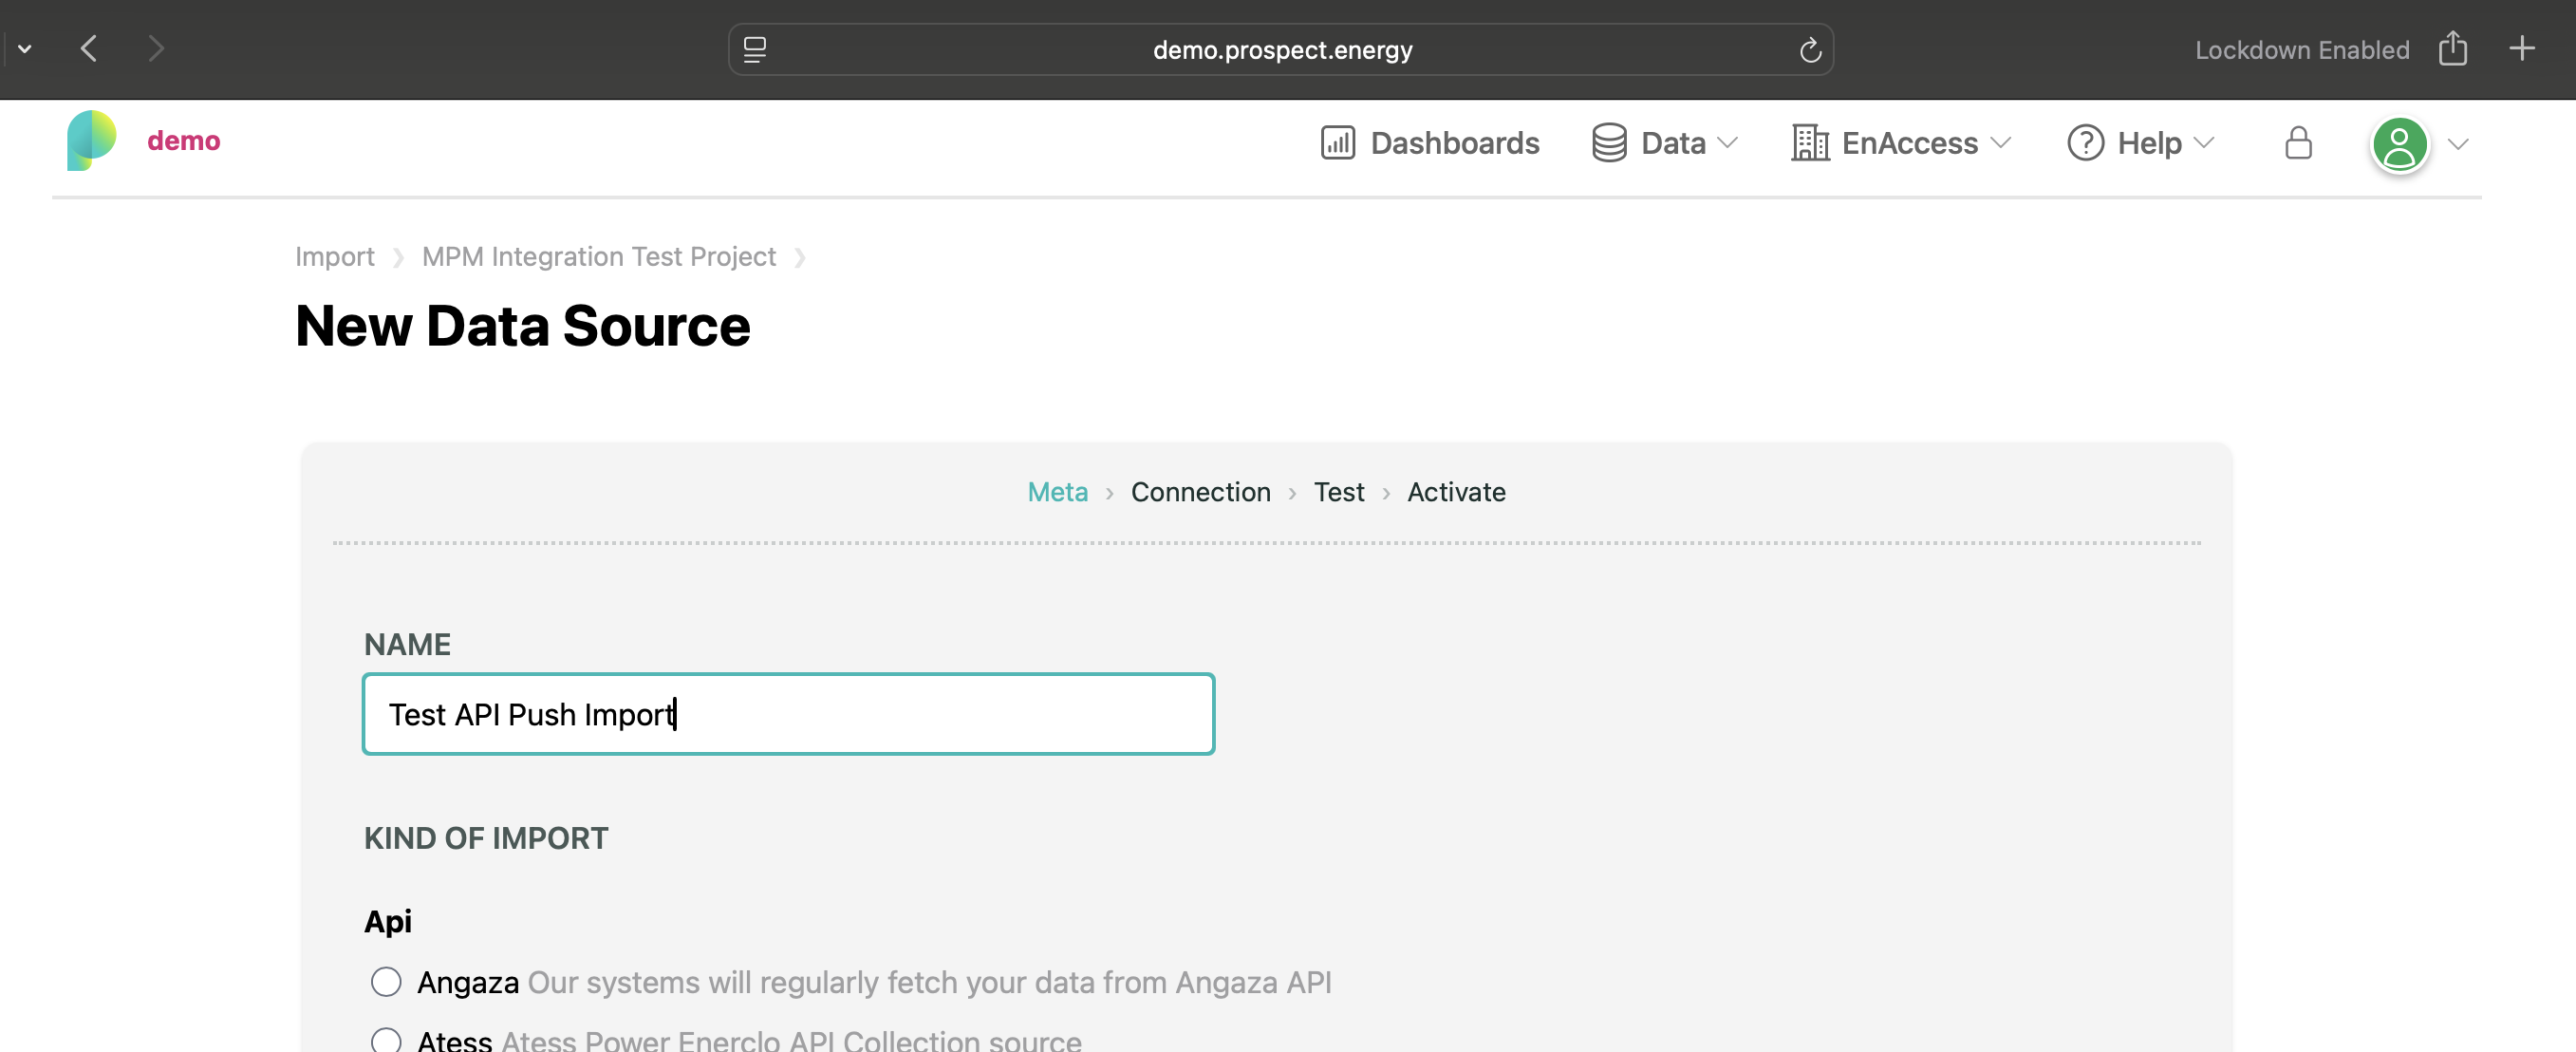2576x1052 pixels.
Task: Click the Data database icon
Action: (1609, 142)
